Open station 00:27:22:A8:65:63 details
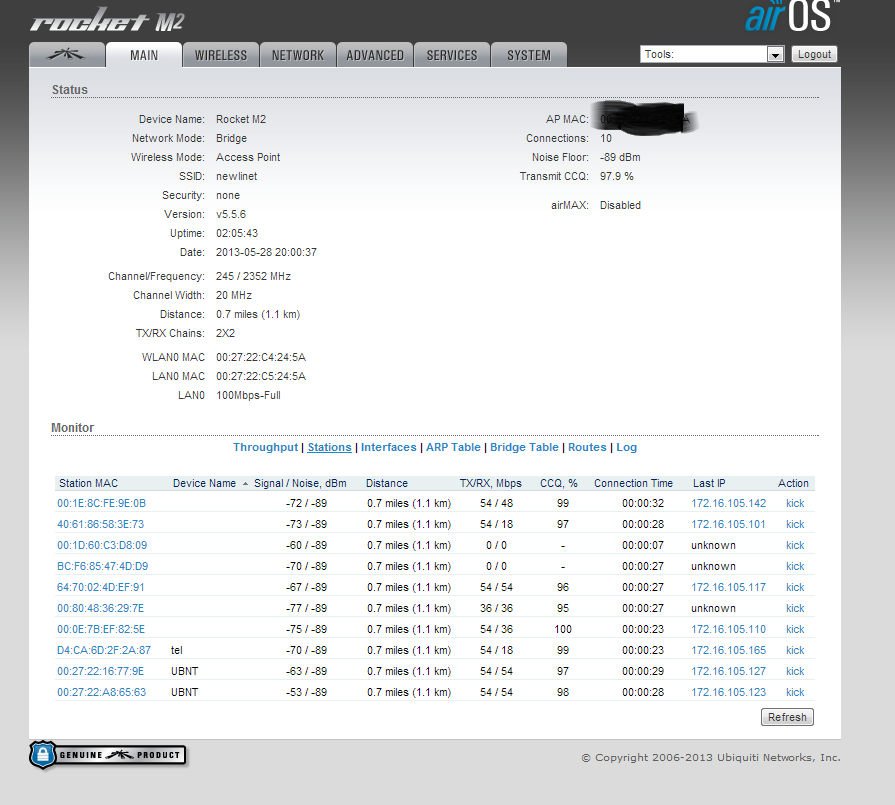895x805 pixels. pos(102,692)
